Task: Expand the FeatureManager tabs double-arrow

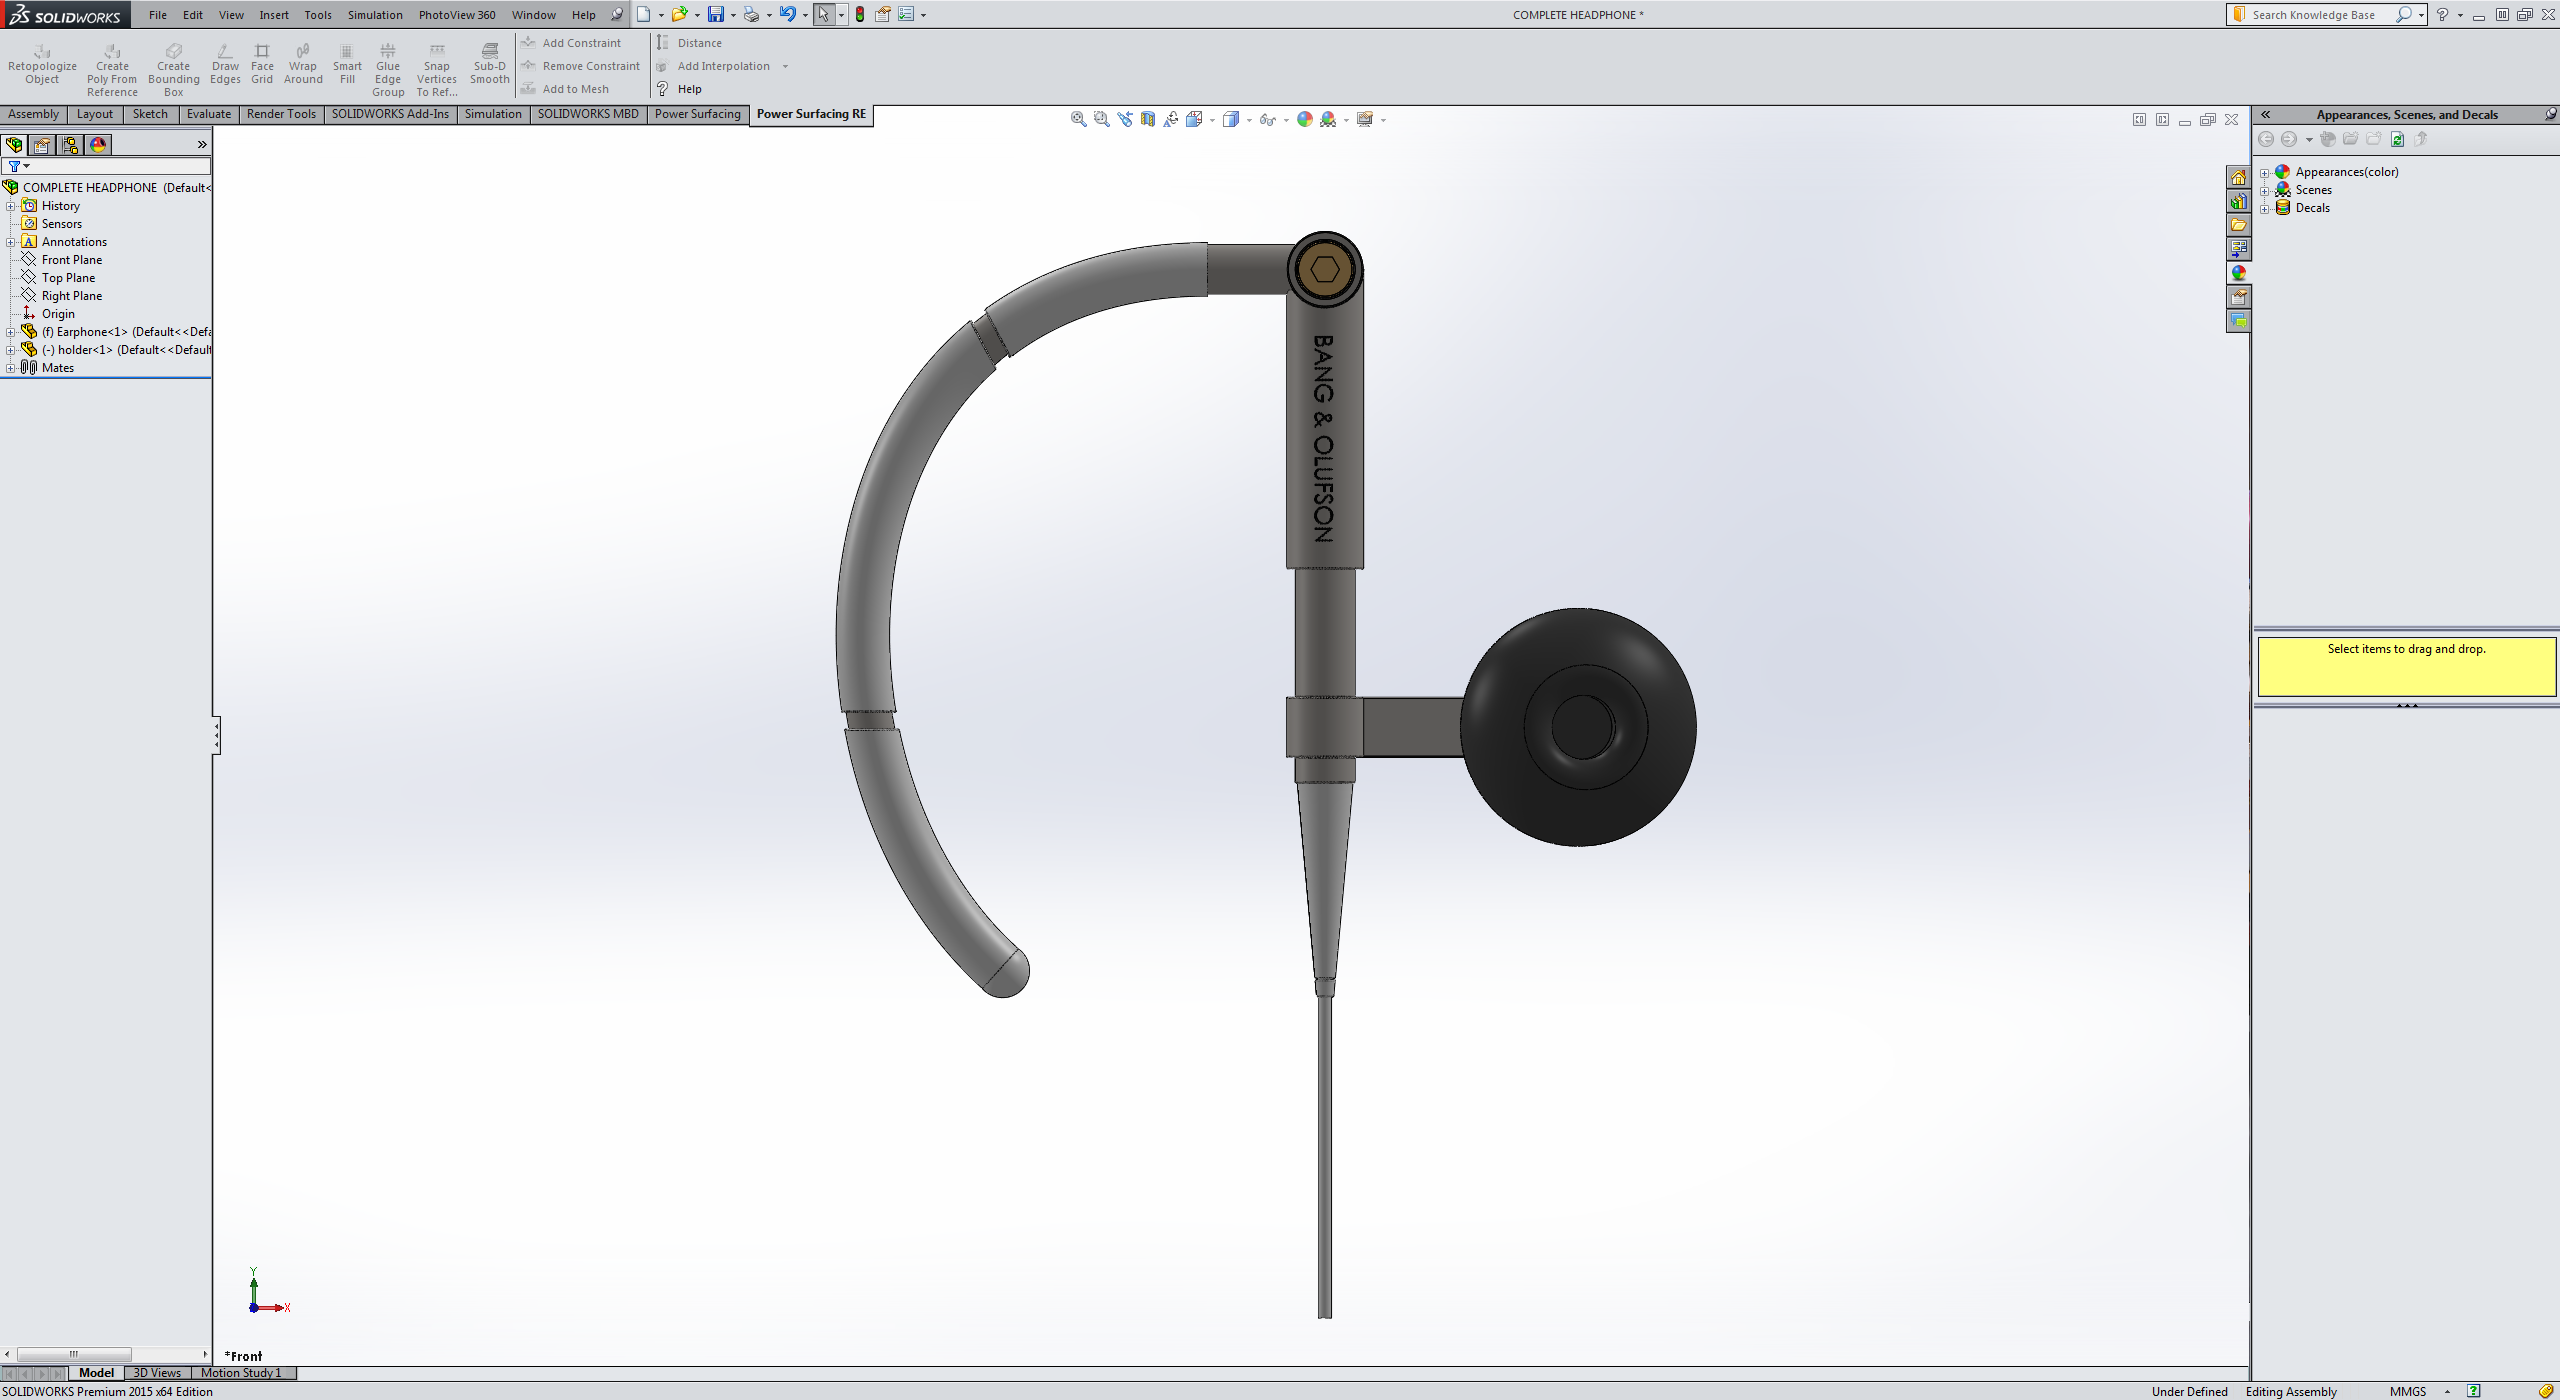Action: [202, 145]
